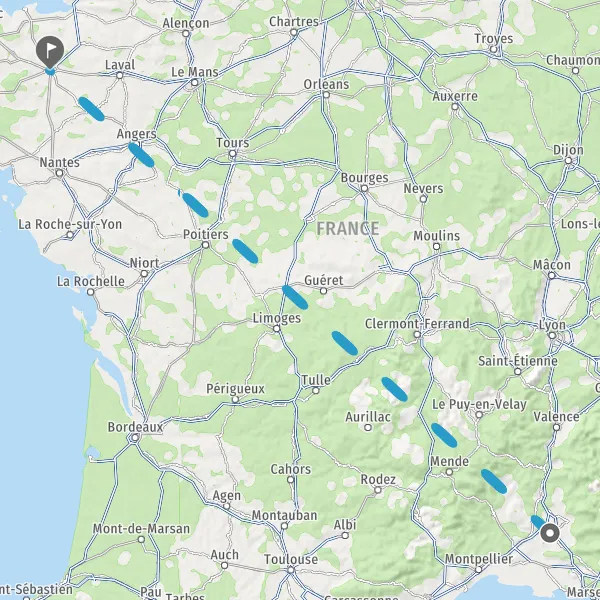Viewport: 600px width, 600px height.
Task: Select the Limoges city marker
Action: pos(277,328)
